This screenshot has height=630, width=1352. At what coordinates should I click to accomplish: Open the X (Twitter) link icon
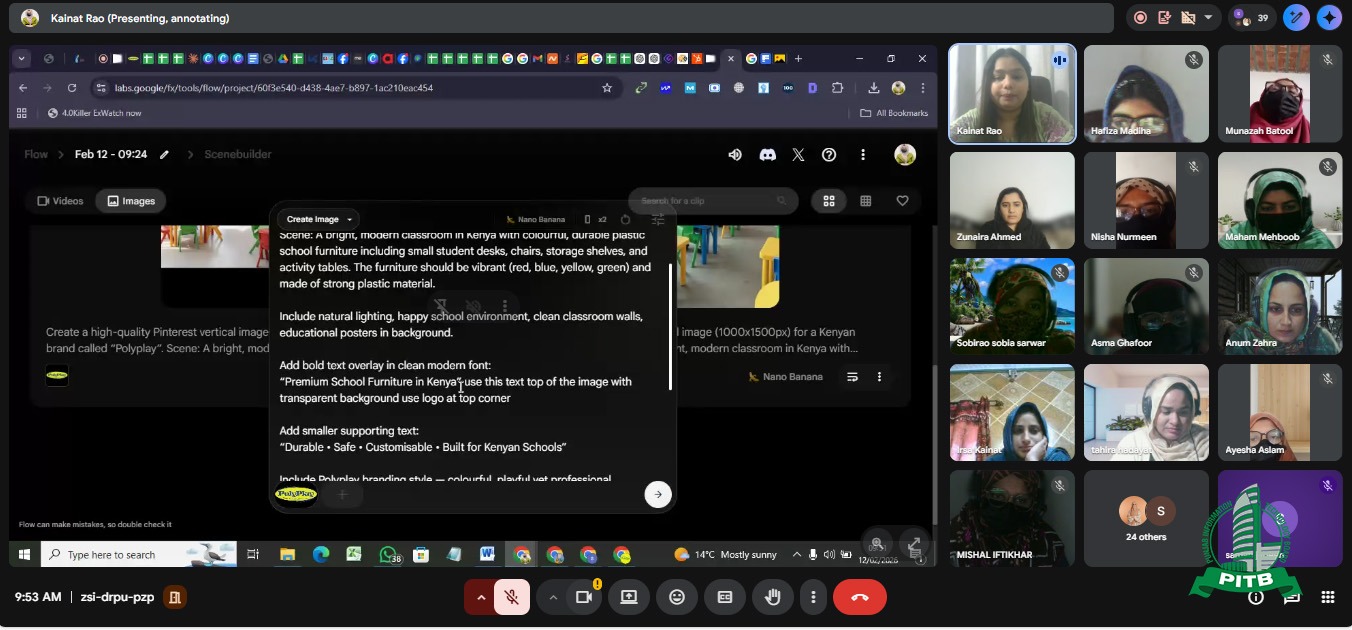[798, 155]
